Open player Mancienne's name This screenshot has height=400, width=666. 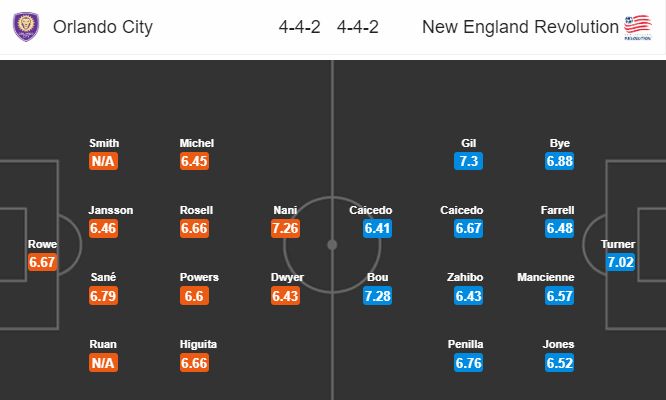coord(546,277)
